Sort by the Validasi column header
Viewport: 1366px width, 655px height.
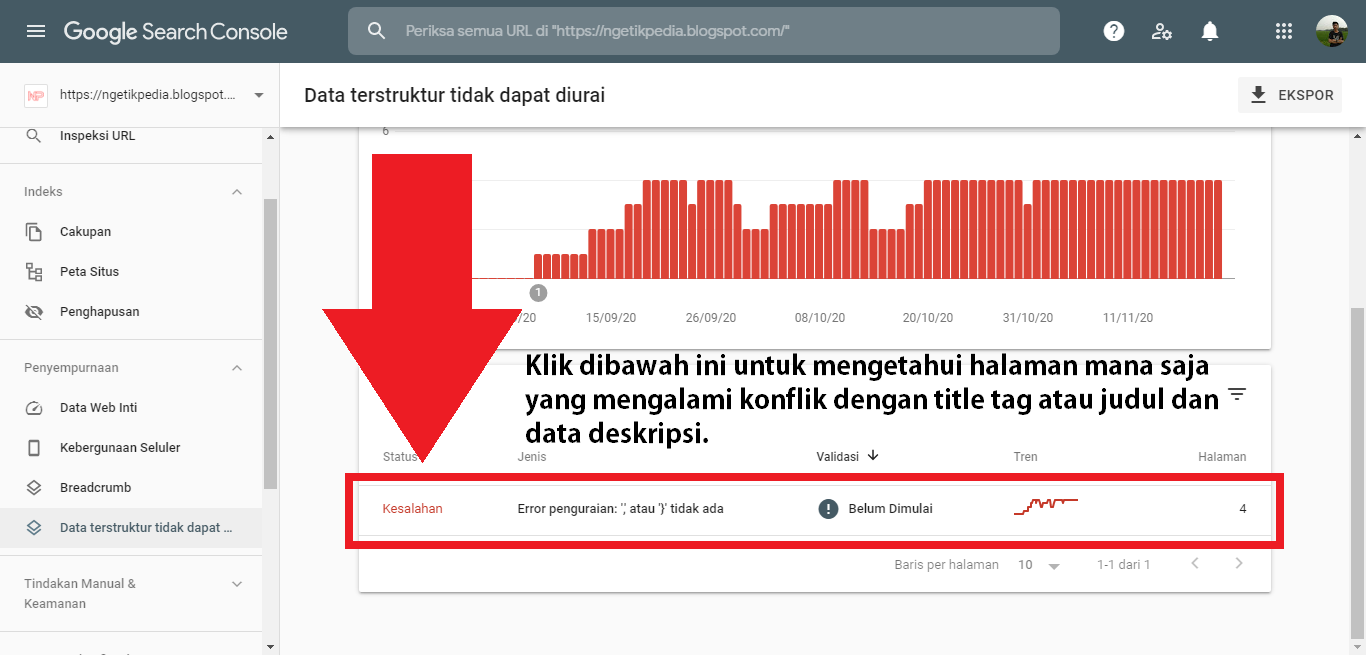[x=838, y=456]
